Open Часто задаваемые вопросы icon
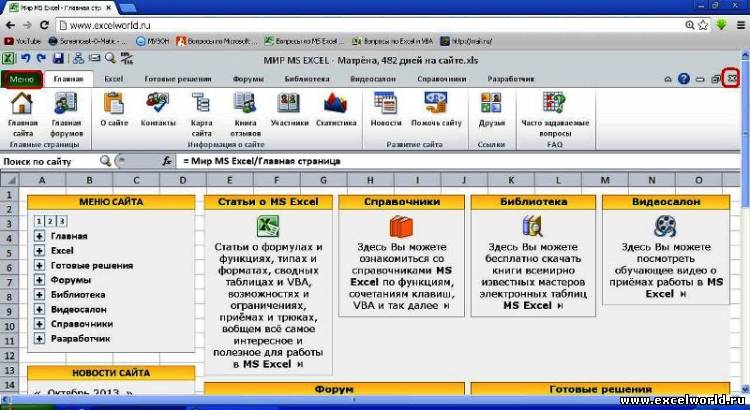The height and width of the screenshot is (410, 750). (x=554, y=103)
